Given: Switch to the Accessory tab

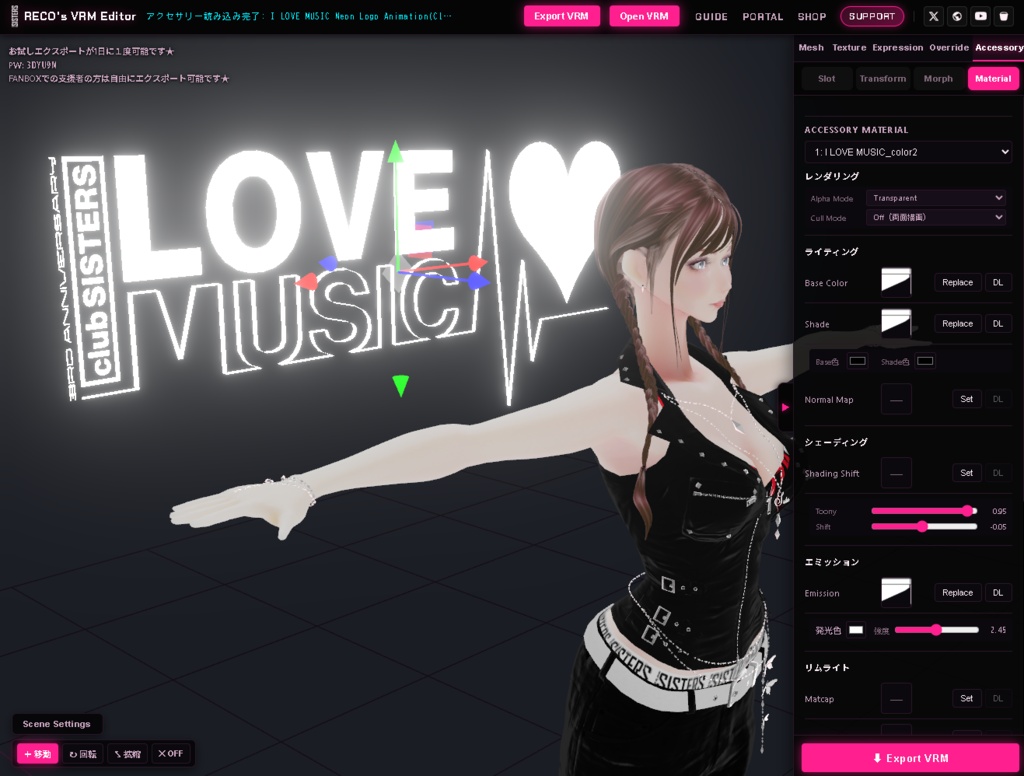Looking at the screenshot, I should [x=999, y=48].
